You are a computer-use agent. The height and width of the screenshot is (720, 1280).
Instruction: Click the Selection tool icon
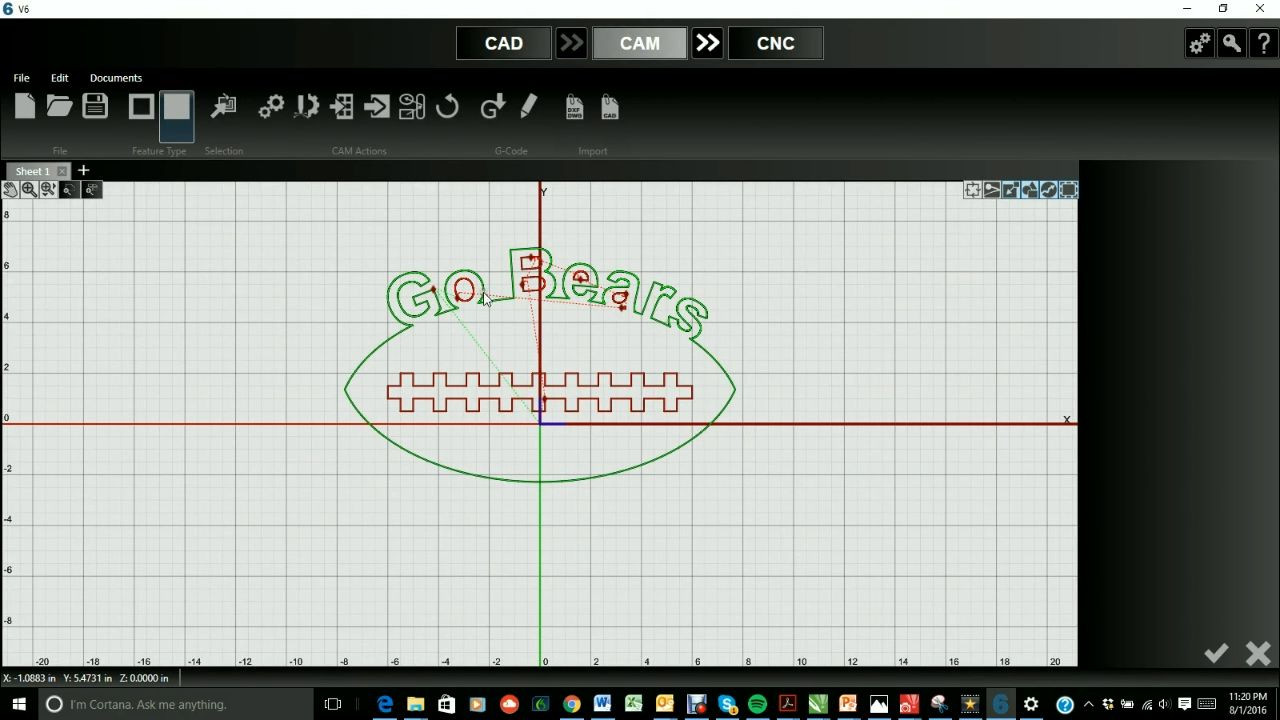[224, 107]
